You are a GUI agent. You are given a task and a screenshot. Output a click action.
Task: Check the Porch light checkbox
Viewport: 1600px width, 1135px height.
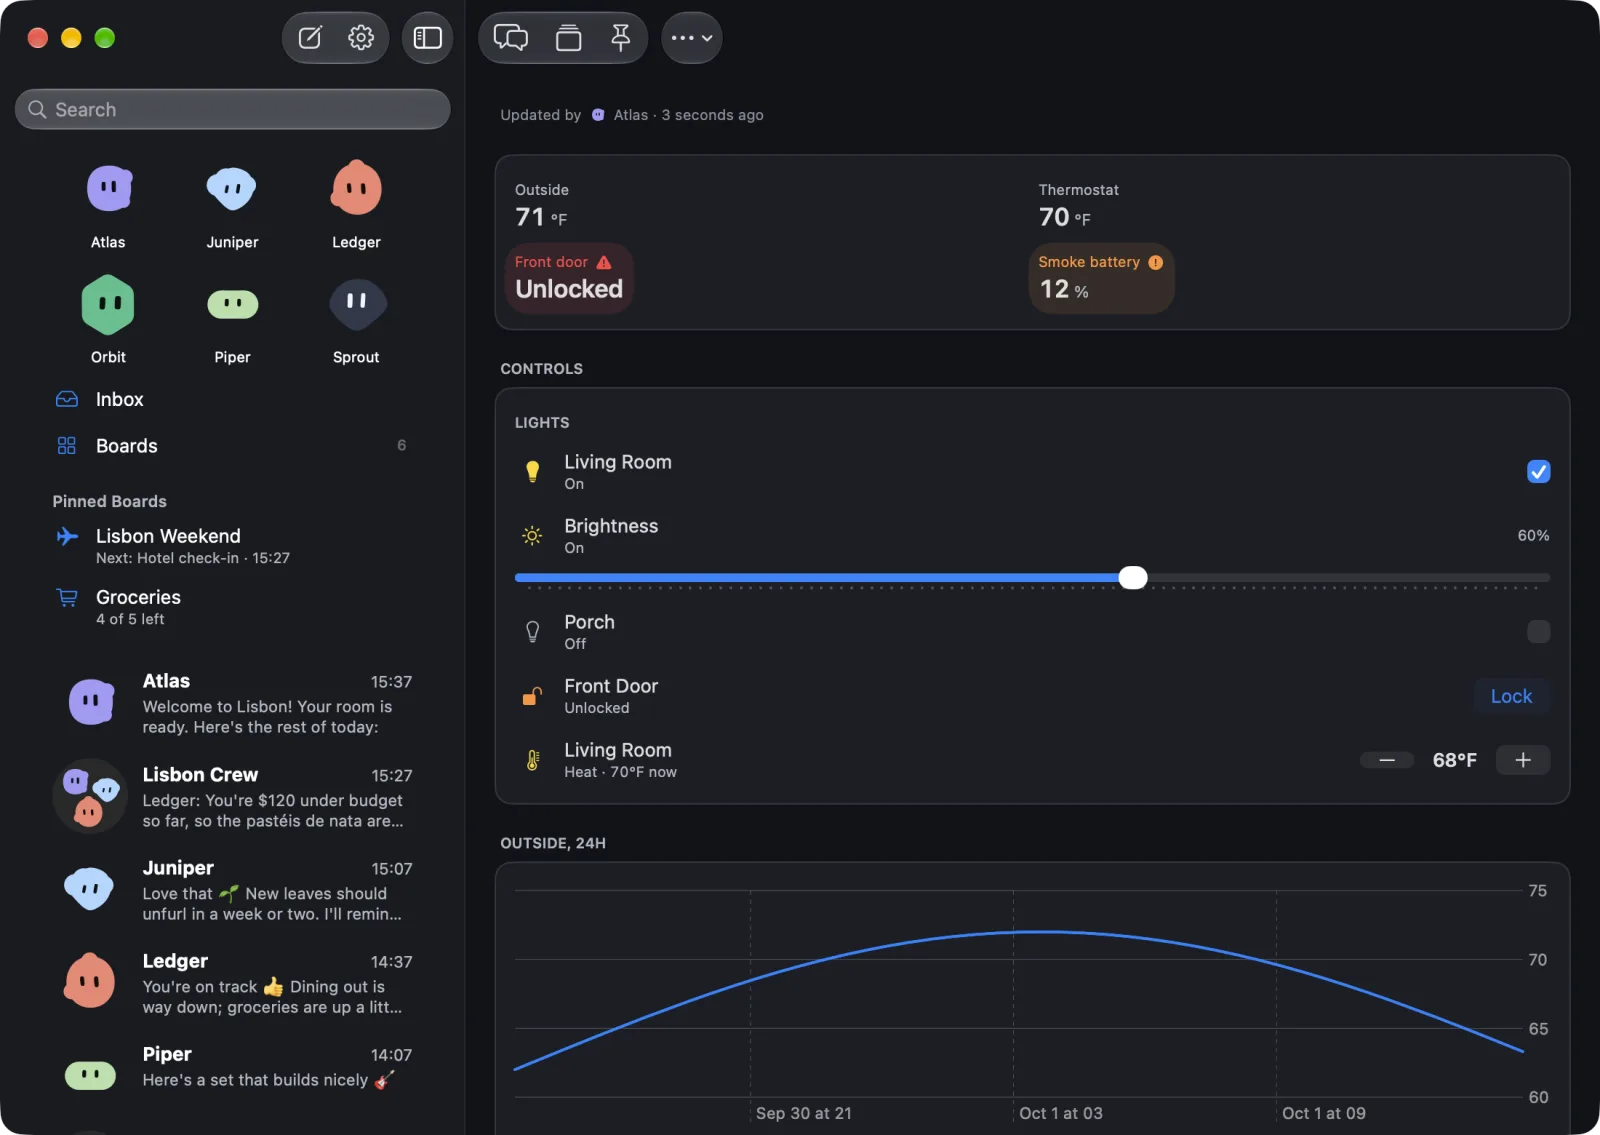click(1539, 631)
